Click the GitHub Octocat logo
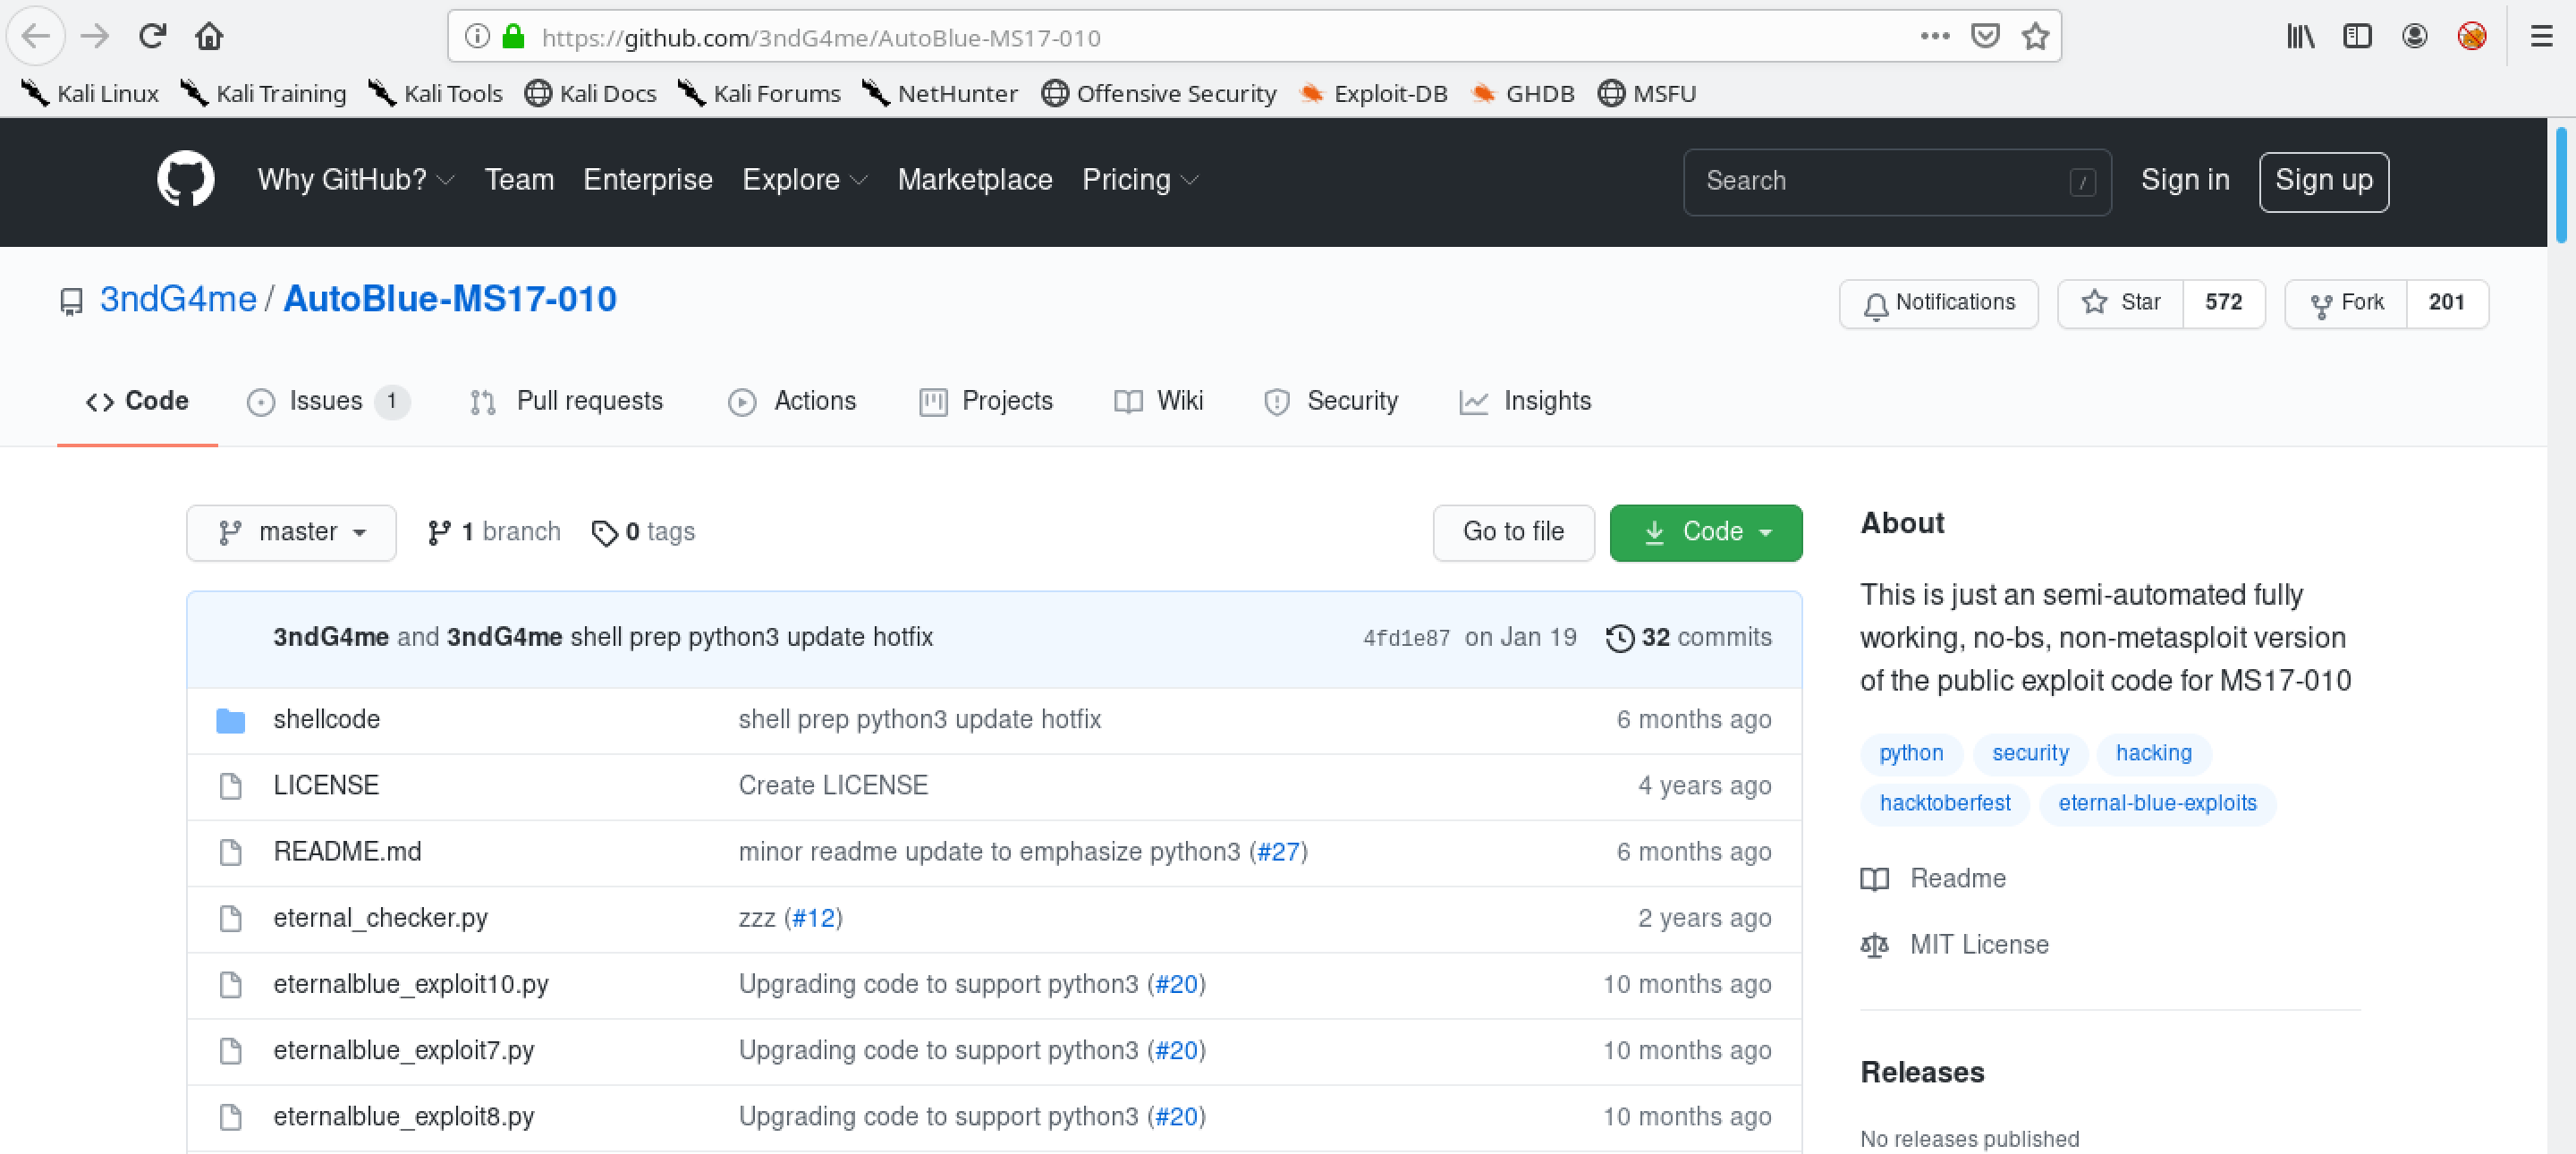This screenshot has width=2576, height=1154. point(186,180)
